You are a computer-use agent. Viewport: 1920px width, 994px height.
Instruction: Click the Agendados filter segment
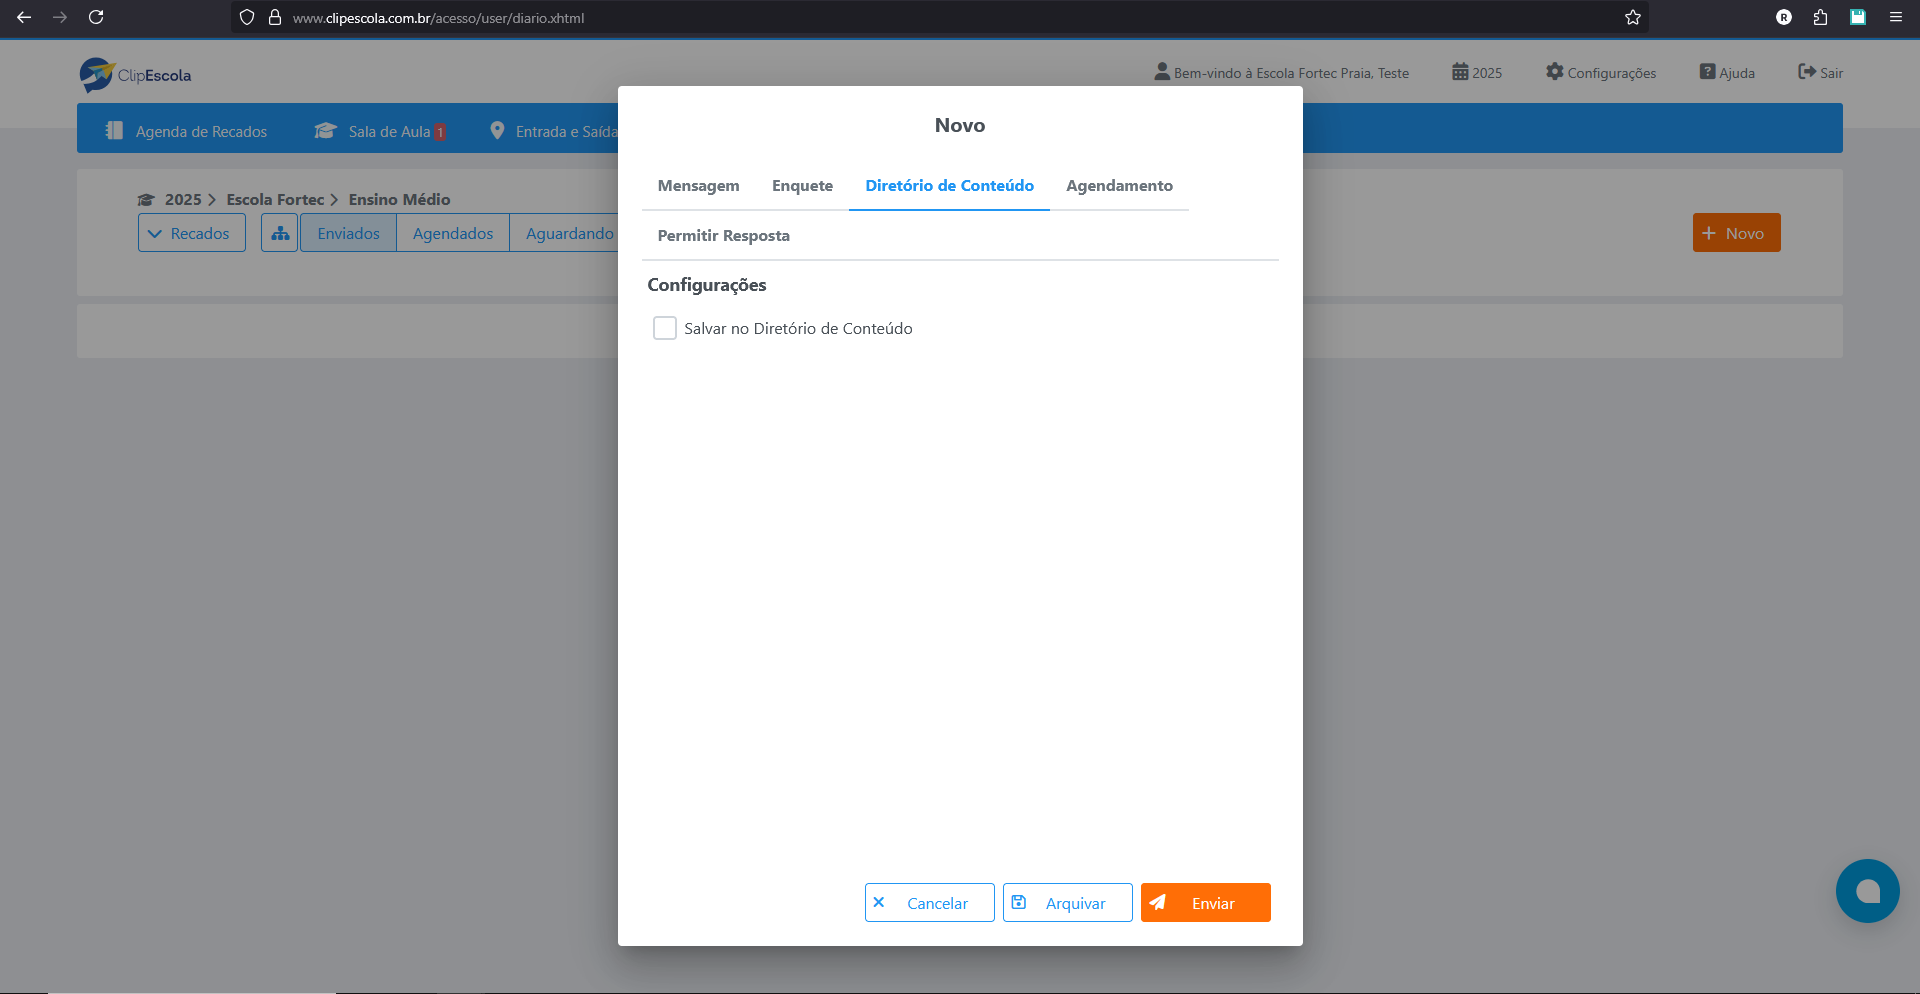coord(452,232)
